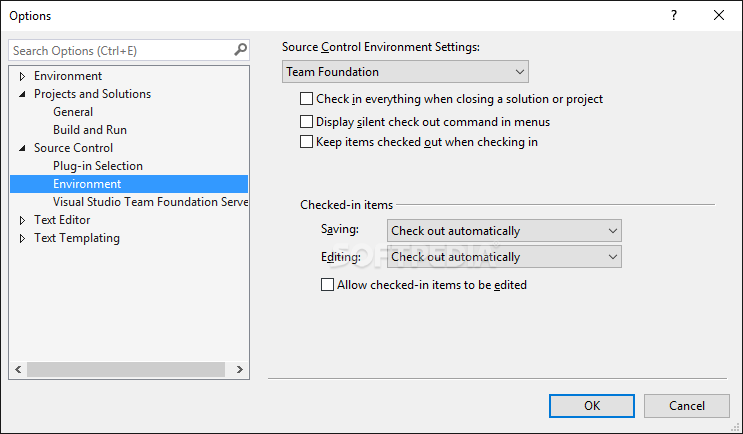Click the Cancel button
This screenshot has width=743, height=434.
tap(687, 406)
